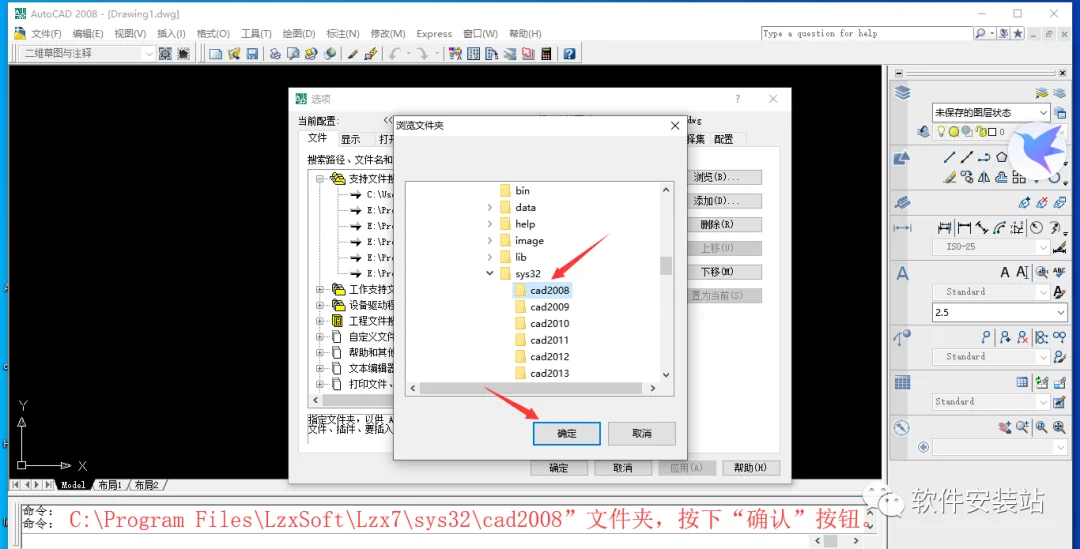Switch to the 配置 tab in Options

(x=723, y=139)
